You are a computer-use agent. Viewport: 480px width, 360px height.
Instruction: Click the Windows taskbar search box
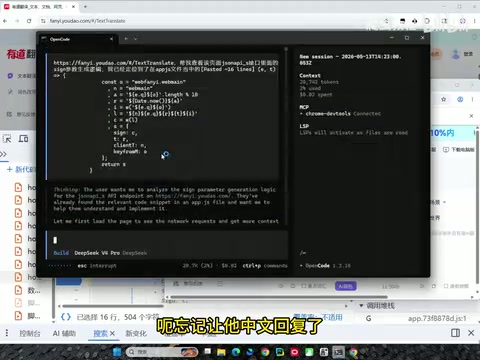(x=162, y=352)
